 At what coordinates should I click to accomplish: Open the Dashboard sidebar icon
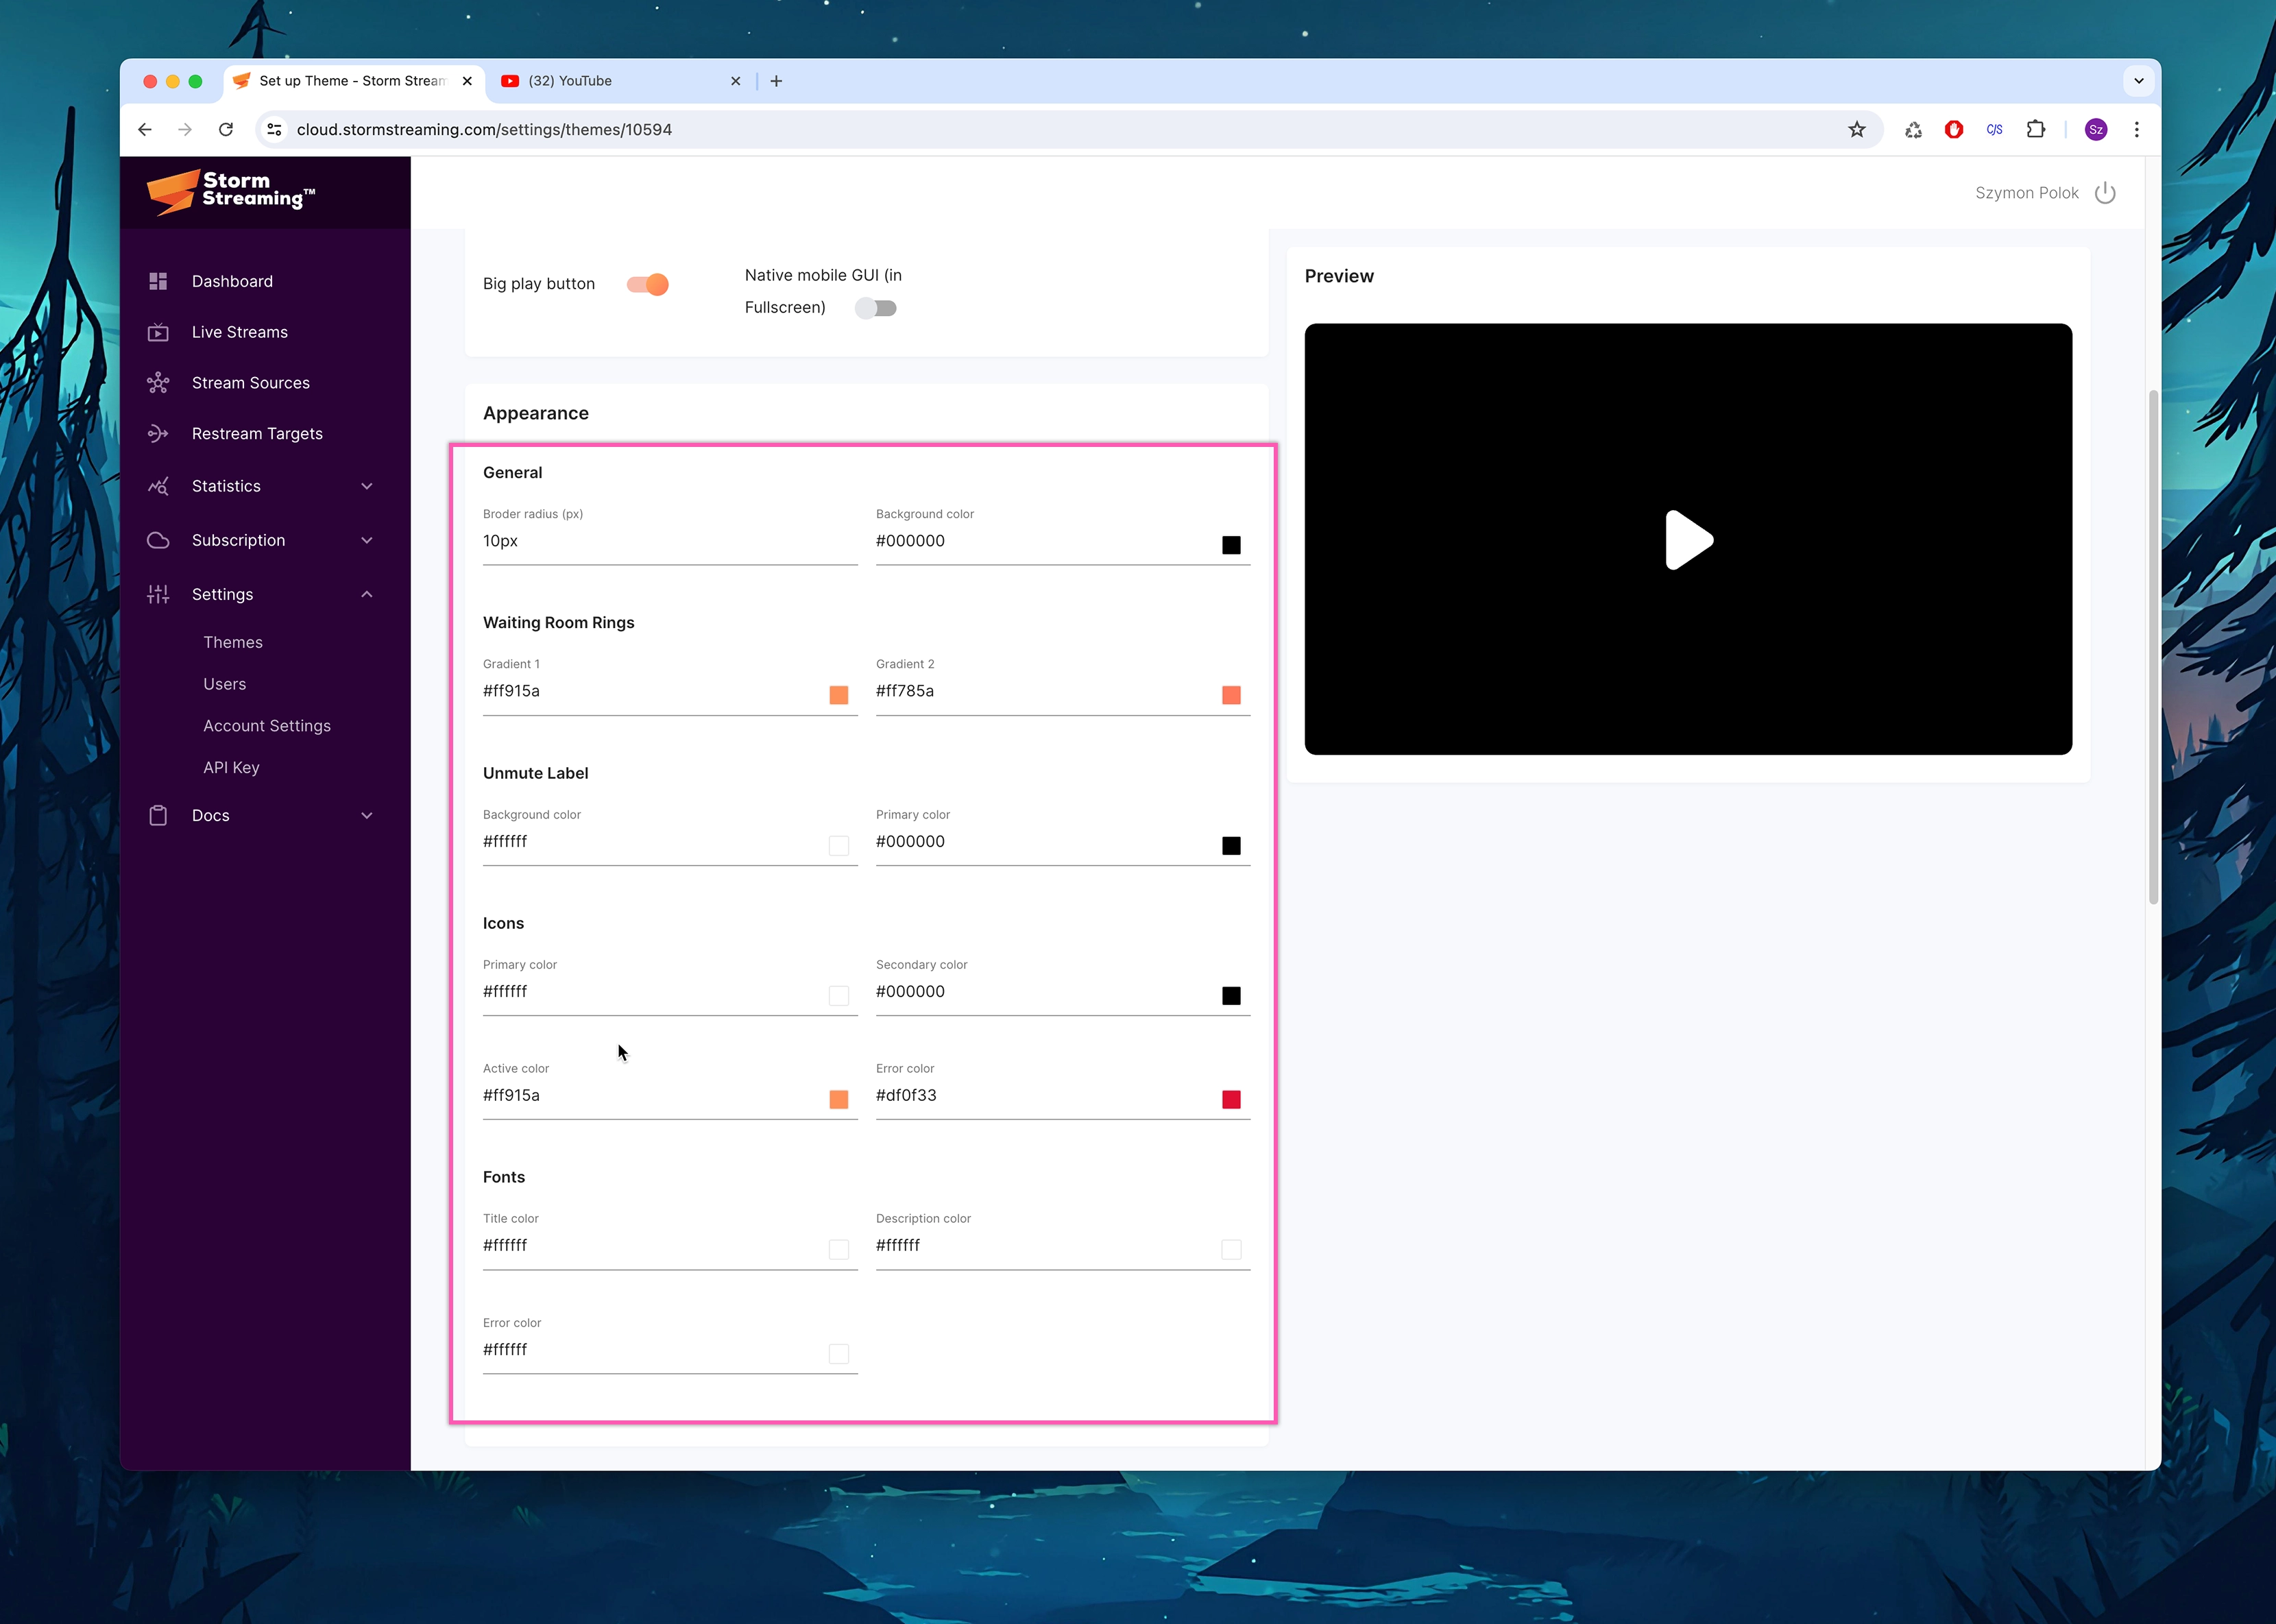[159, 281]
